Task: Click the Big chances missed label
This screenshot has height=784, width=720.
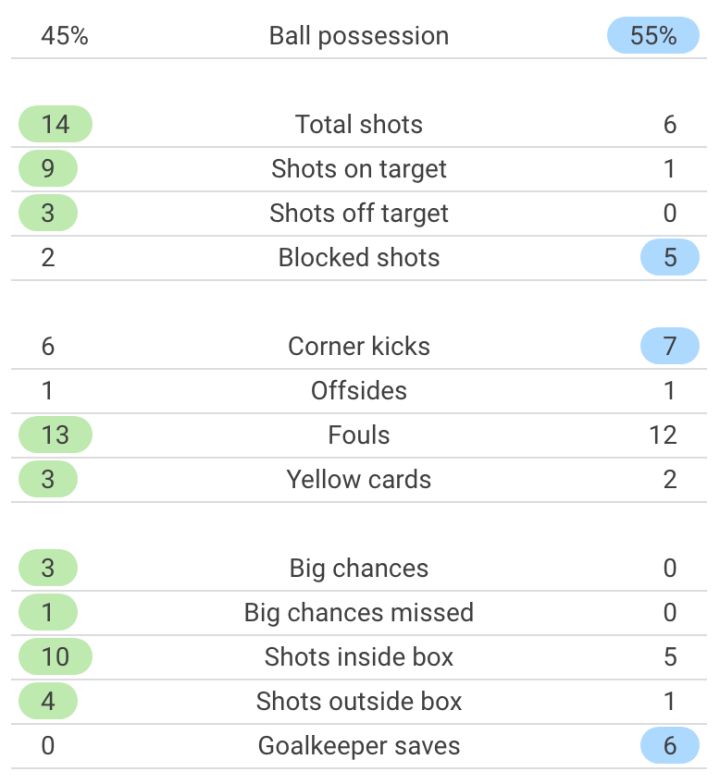Action: (359, 613)
